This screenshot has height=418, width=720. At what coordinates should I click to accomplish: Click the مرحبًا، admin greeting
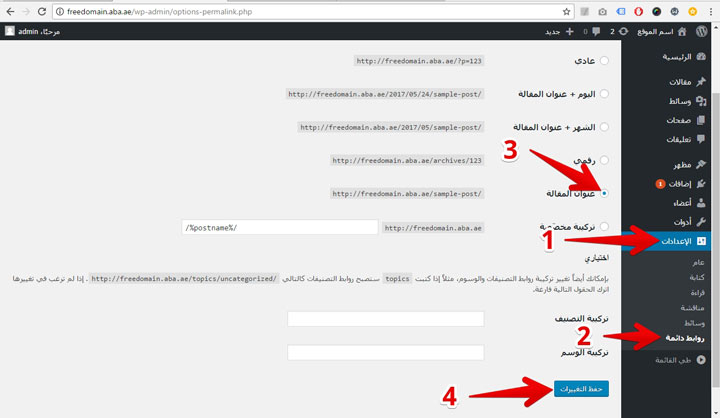pos(39,32)
